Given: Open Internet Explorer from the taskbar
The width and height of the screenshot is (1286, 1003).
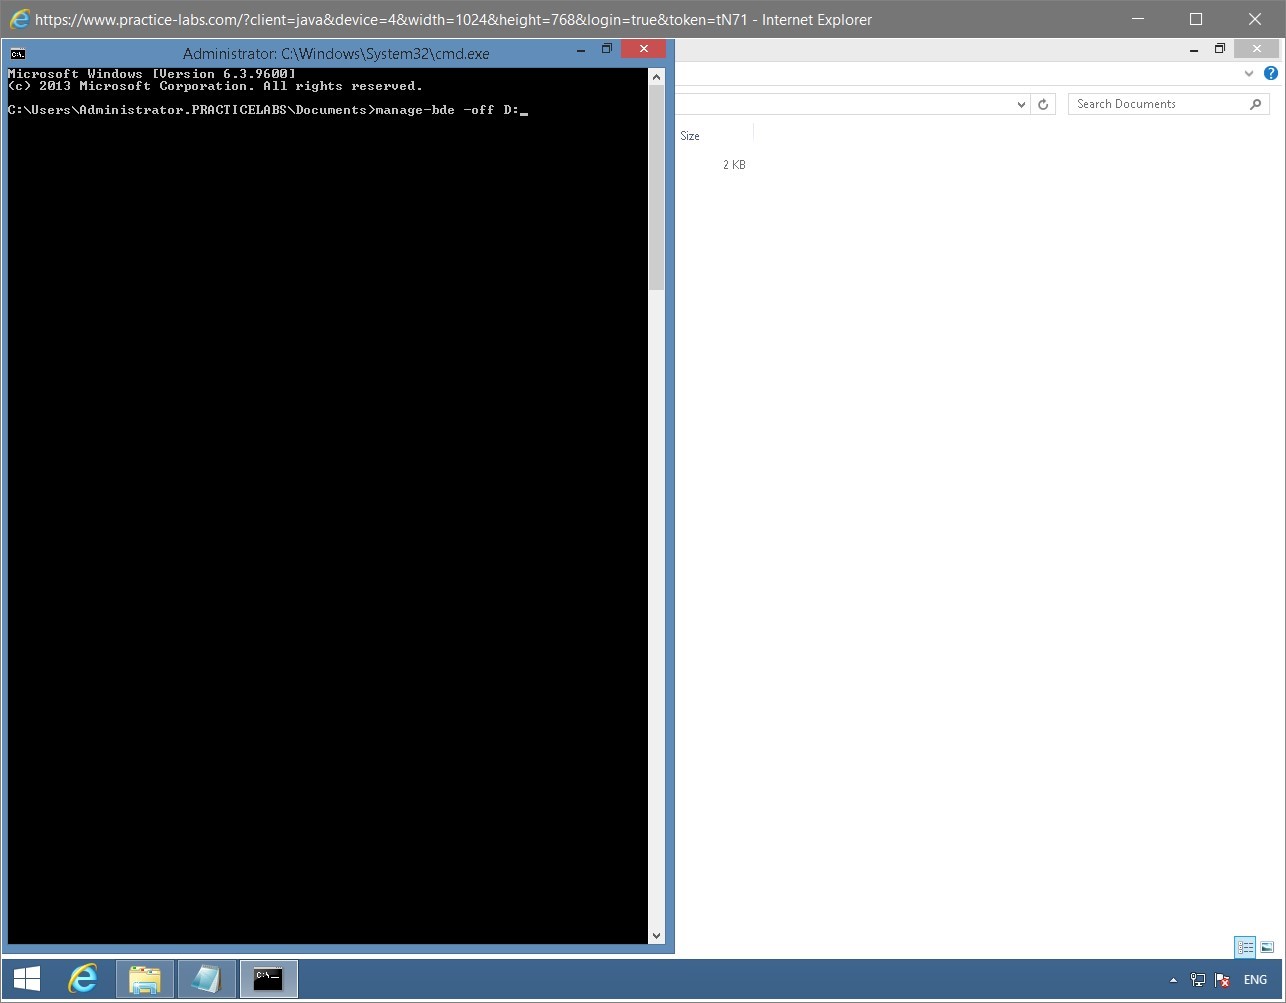Looking at the screenshot, I should [x=82, y=979].
